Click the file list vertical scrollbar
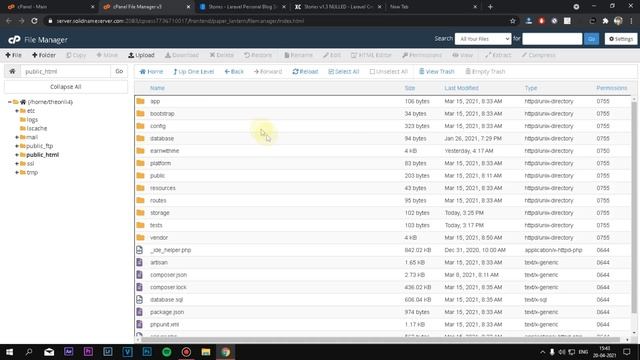This screenshot has height=360, width=640. click(x=634, y=208)
